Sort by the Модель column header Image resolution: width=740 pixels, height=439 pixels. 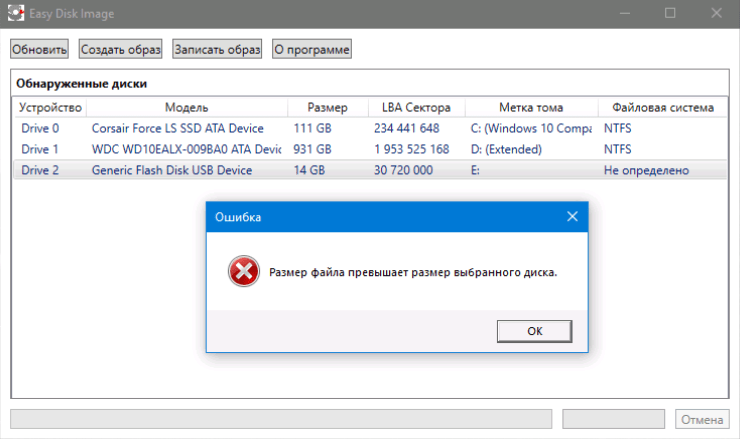(186, 108)
